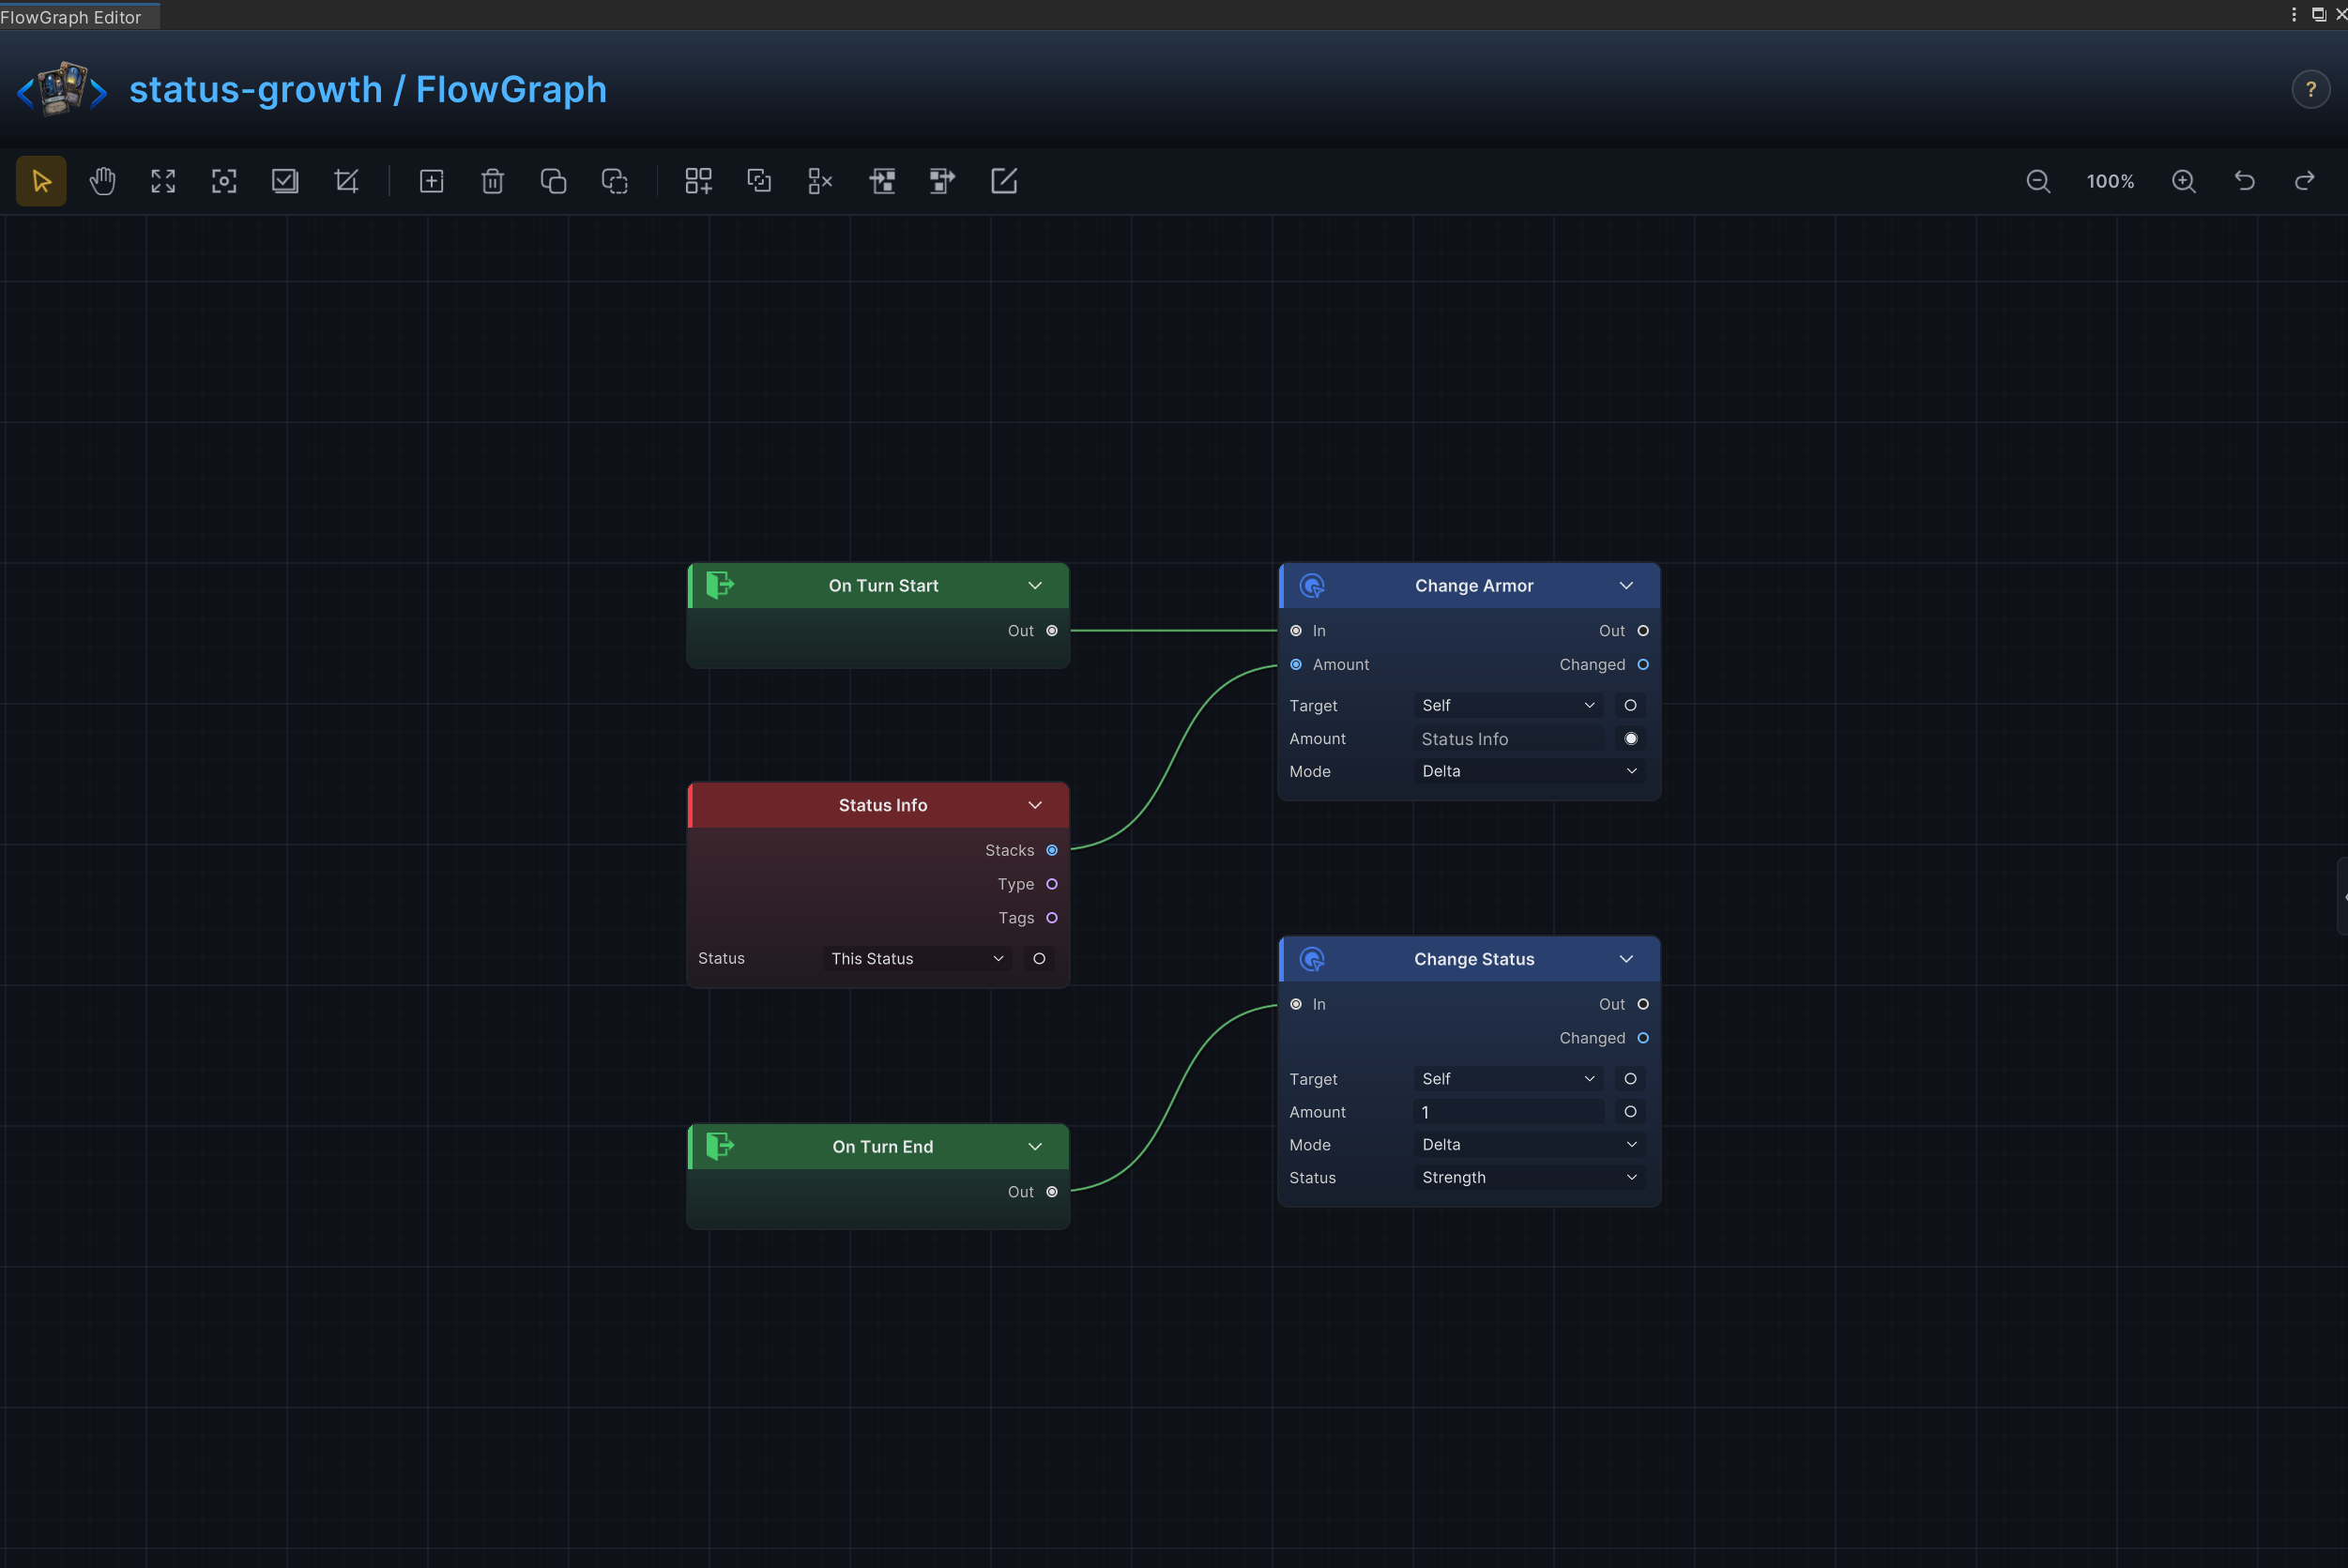Screen dimensions: 2348x1568
Task: Open Change Status Target Self dropdown
Action: tap(1508, 1079)
